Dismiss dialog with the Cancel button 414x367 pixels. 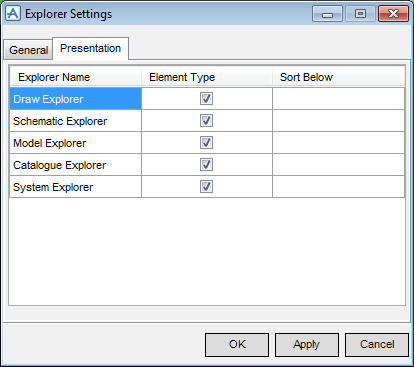[377, 345]
